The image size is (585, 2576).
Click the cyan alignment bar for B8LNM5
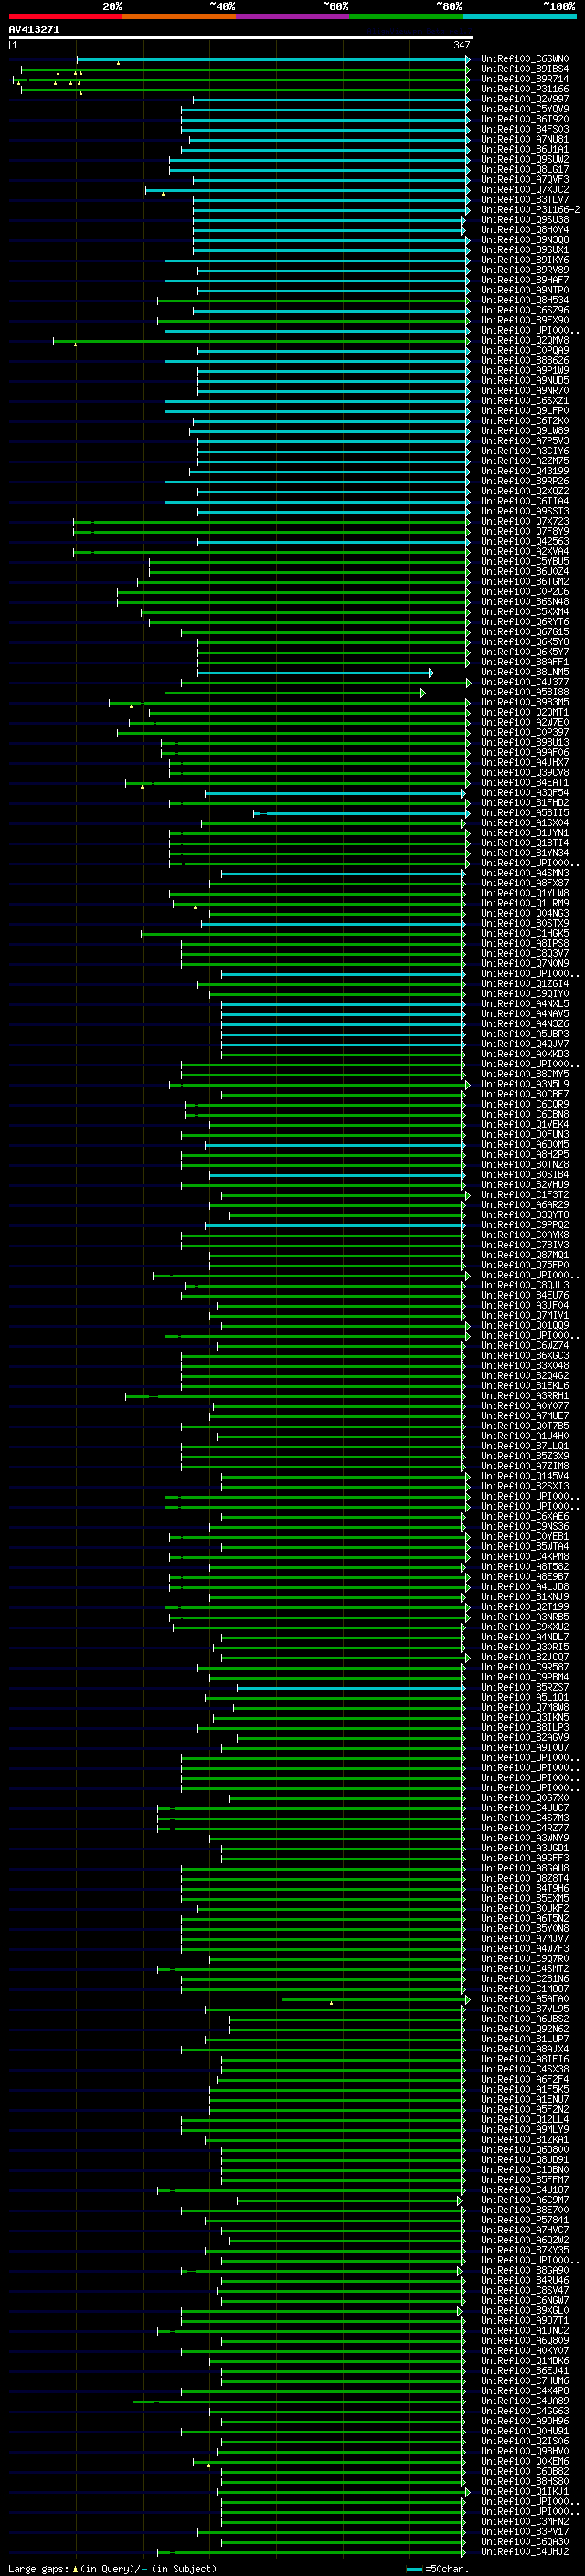(x=314, y=673)
